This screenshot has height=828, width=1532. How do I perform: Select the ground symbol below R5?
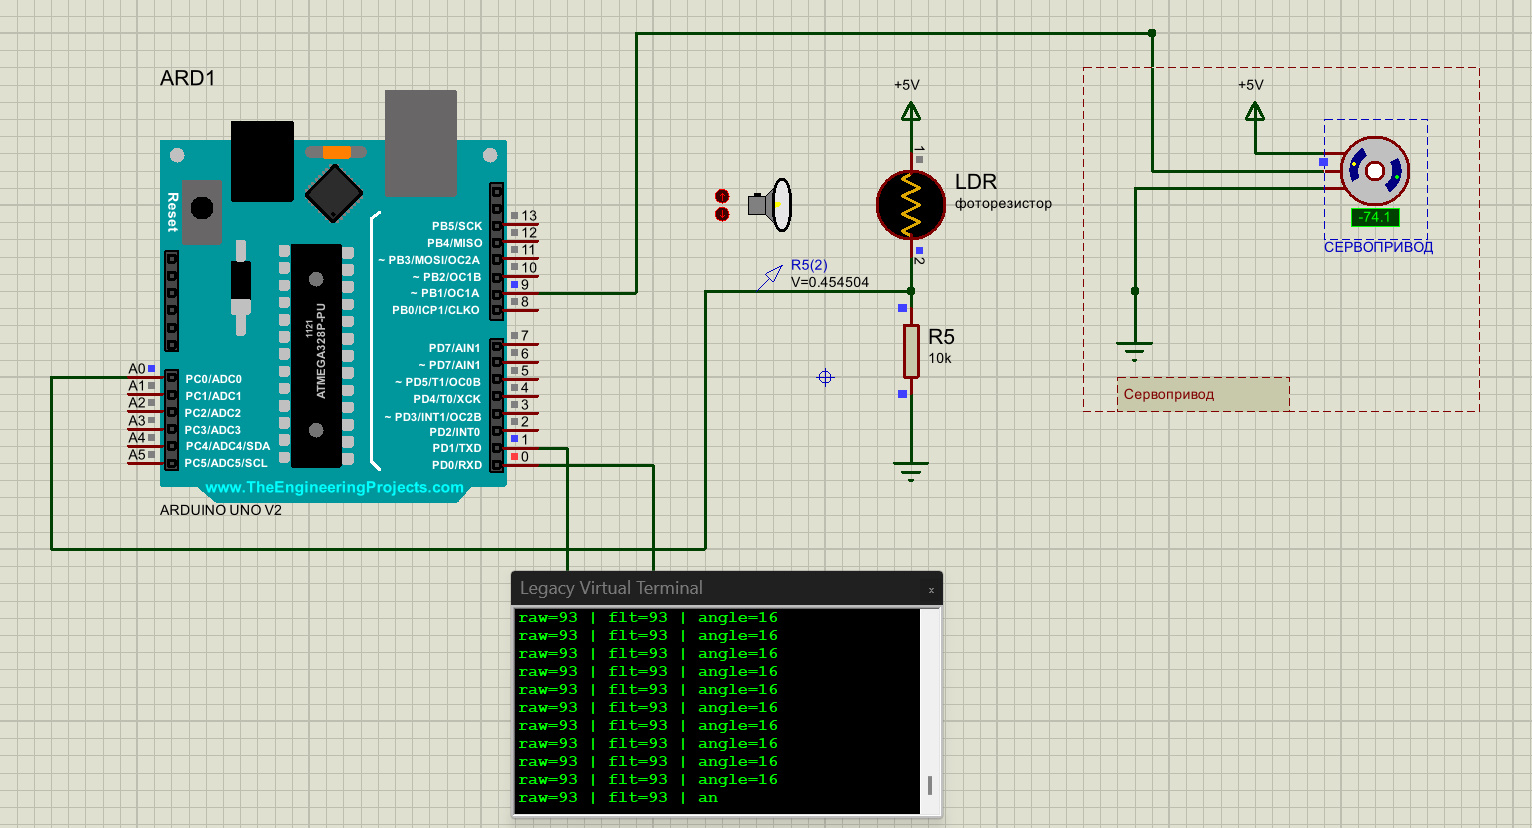point(911,470)
